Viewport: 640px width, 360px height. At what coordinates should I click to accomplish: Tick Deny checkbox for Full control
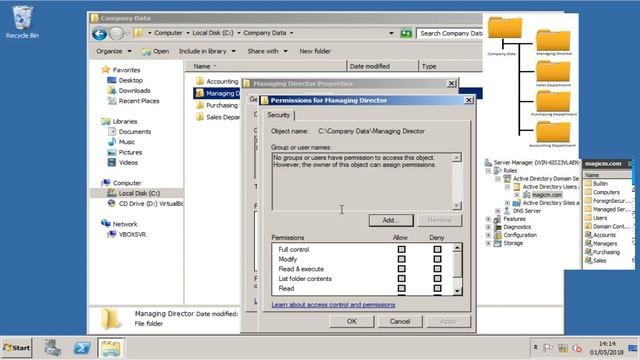pyautogui.click(x=437, y=249)
